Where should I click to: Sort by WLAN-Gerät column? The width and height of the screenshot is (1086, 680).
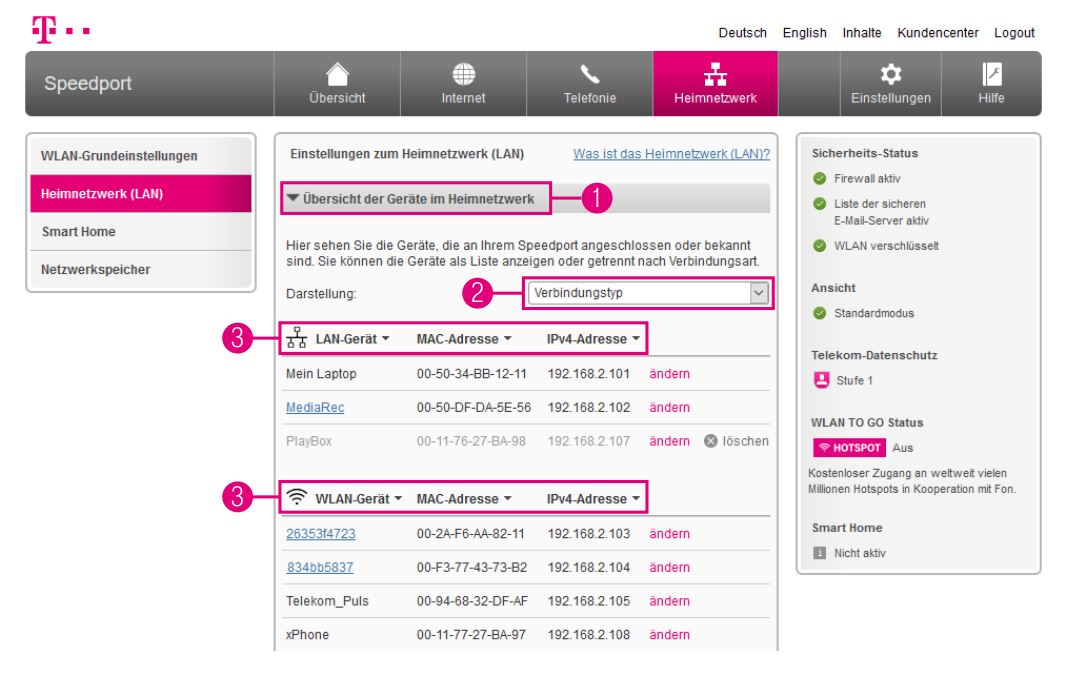pos(358,499)
